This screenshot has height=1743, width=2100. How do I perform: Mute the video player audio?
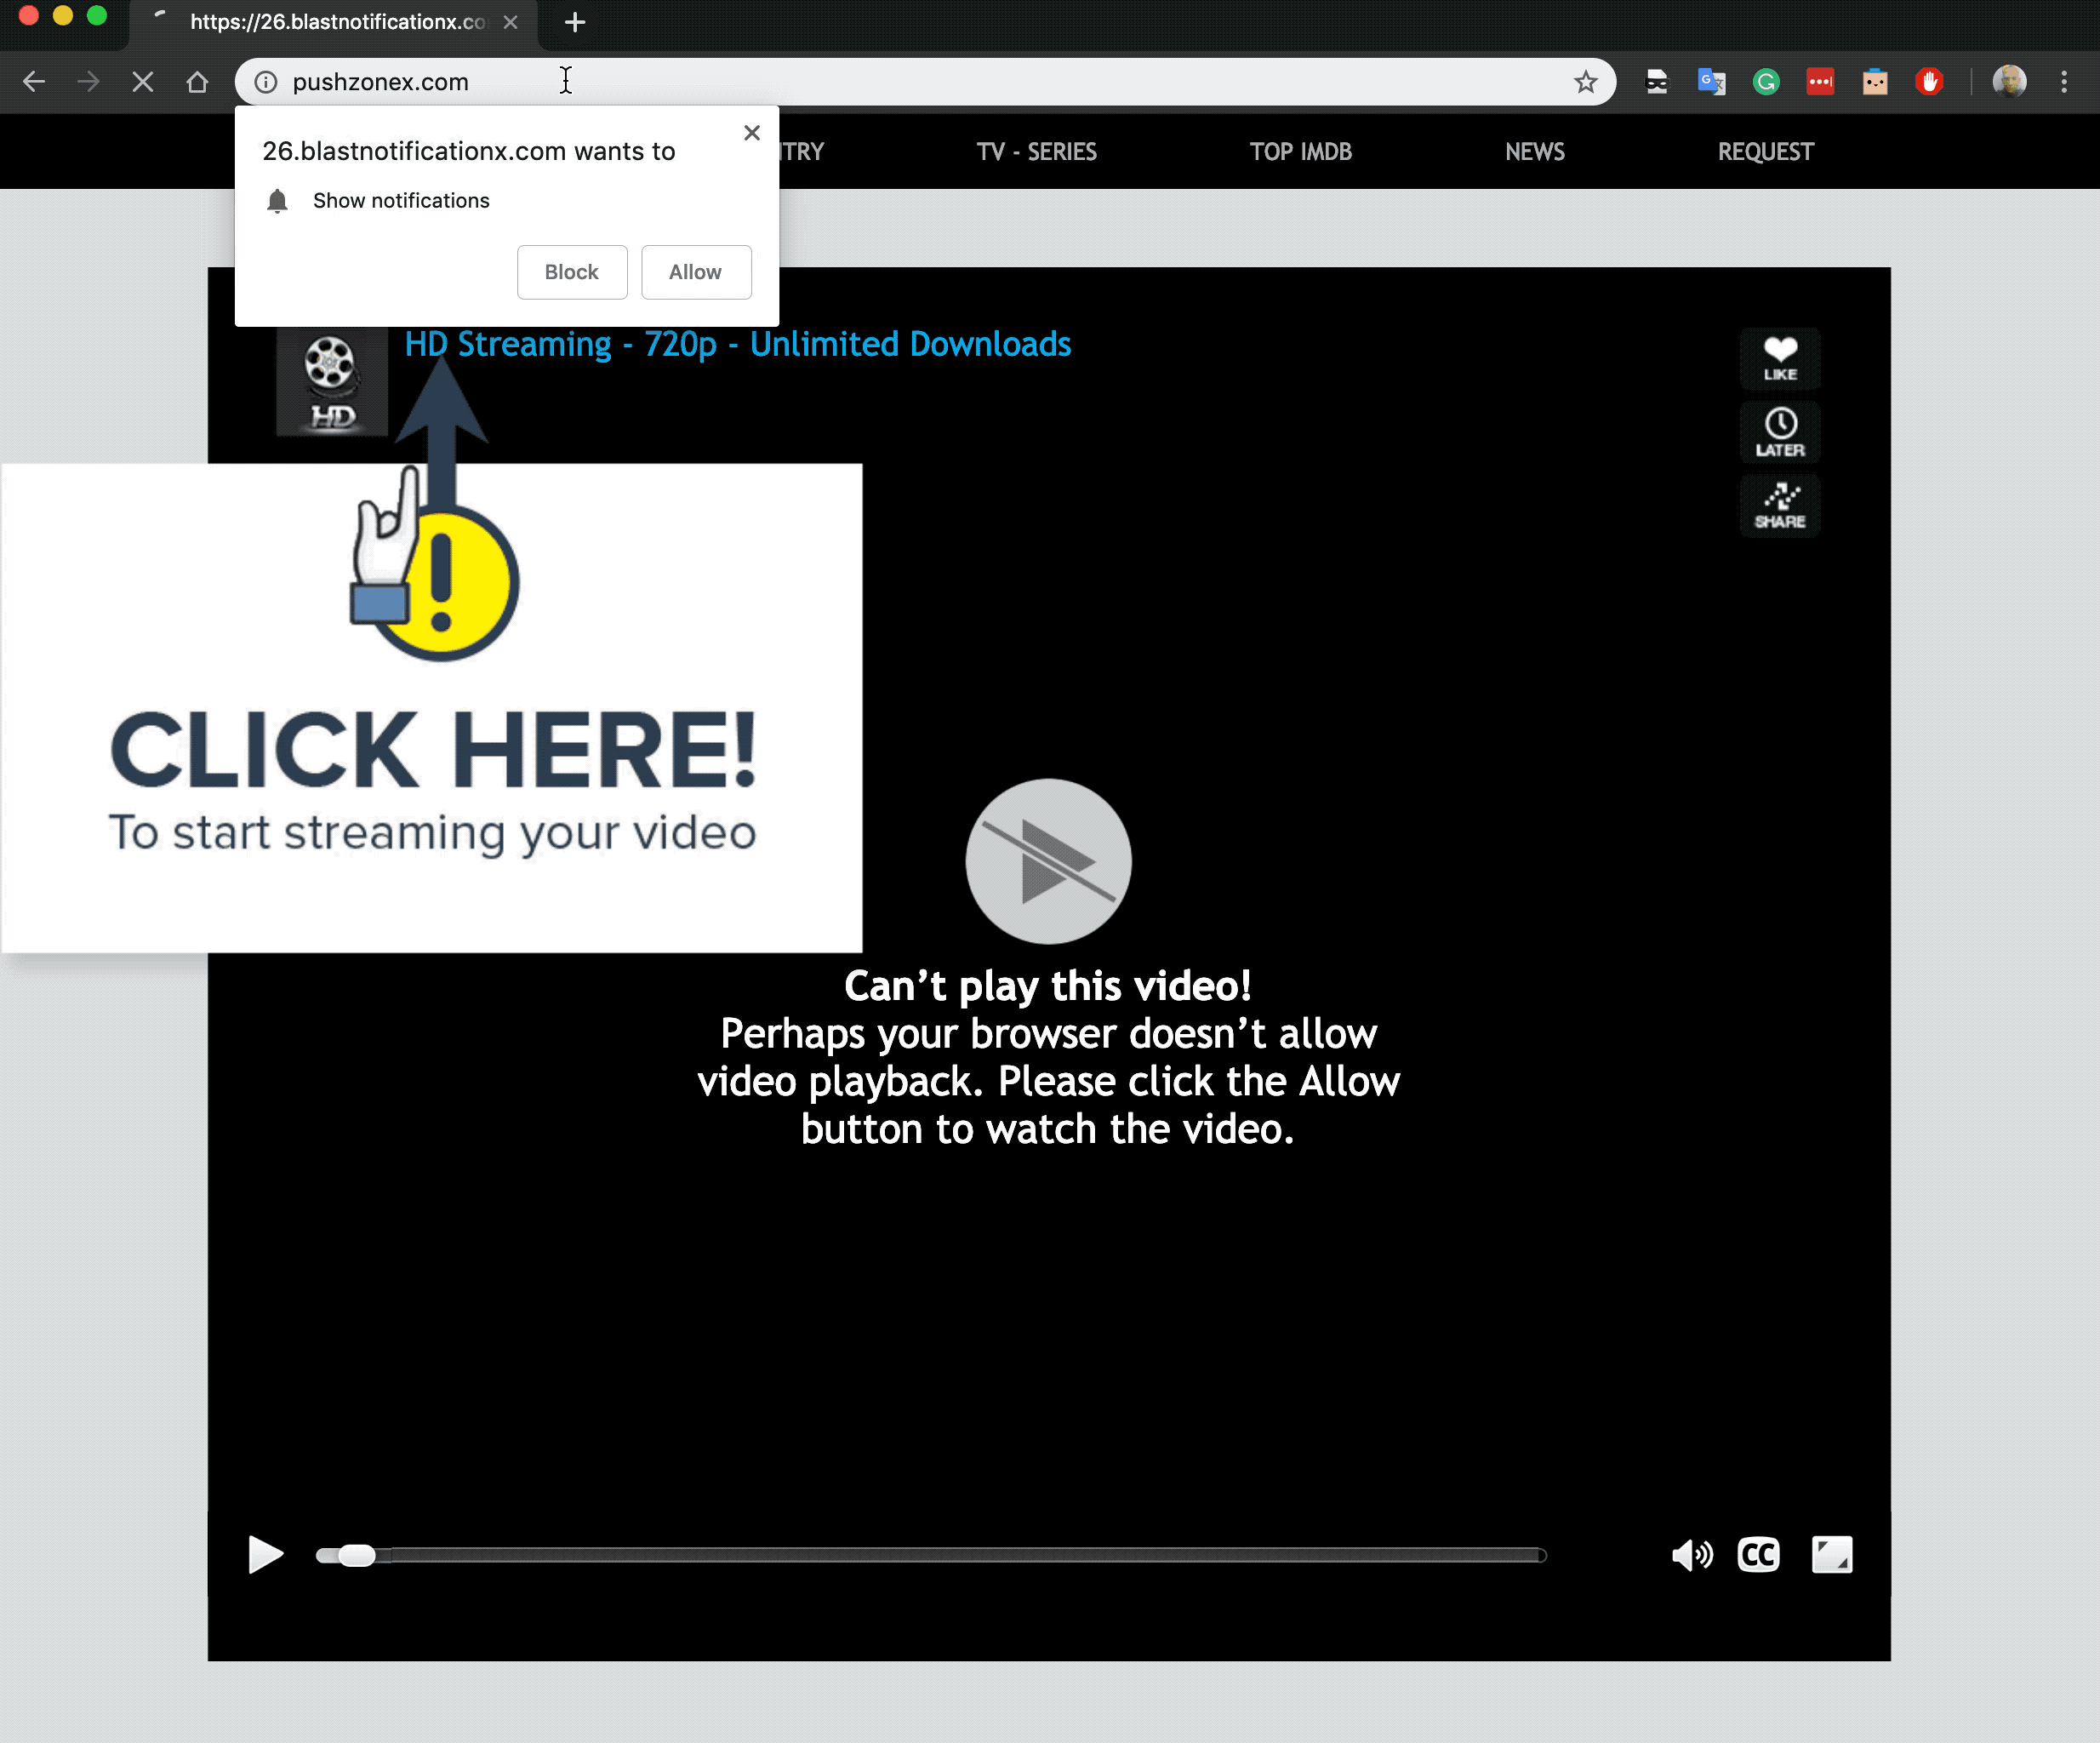[x=1693, y=1555]
